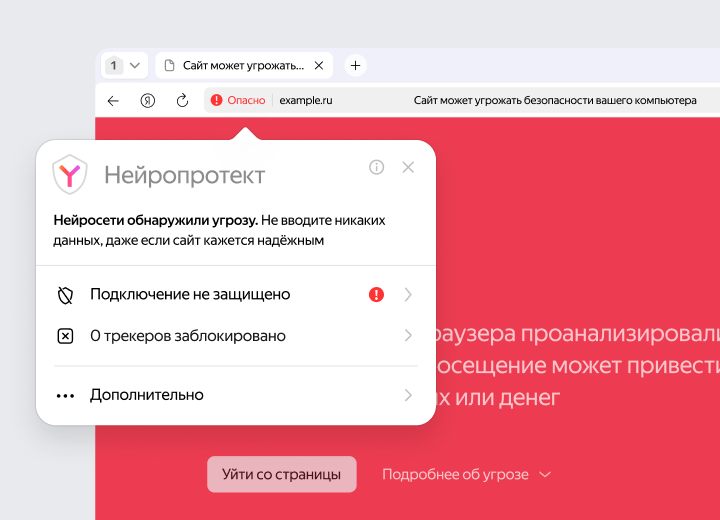
Task: Click page title text in the address bar
Action: click(555, 100)
